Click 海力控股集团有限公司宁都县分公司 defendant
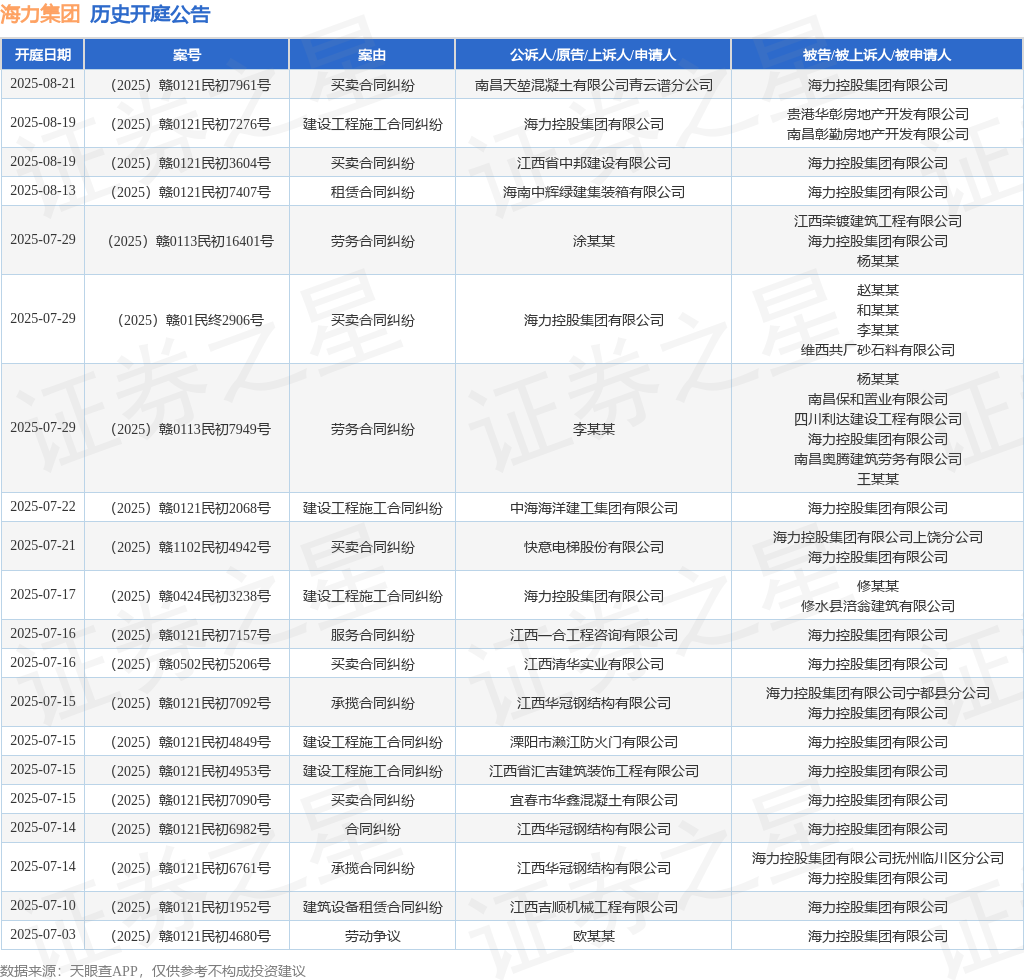The image size is (1024, 980). tap(878, 693)
